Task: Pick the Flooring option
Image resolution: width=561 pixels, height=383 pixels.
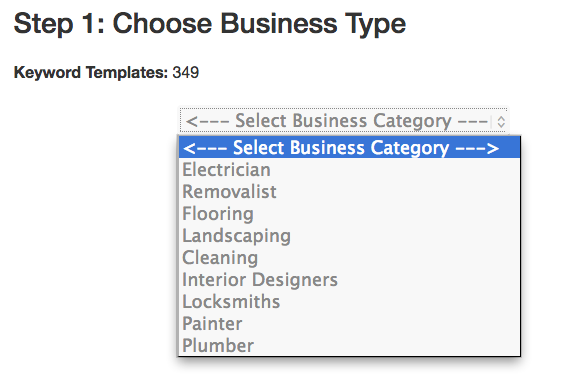Action: coord(350,214)
